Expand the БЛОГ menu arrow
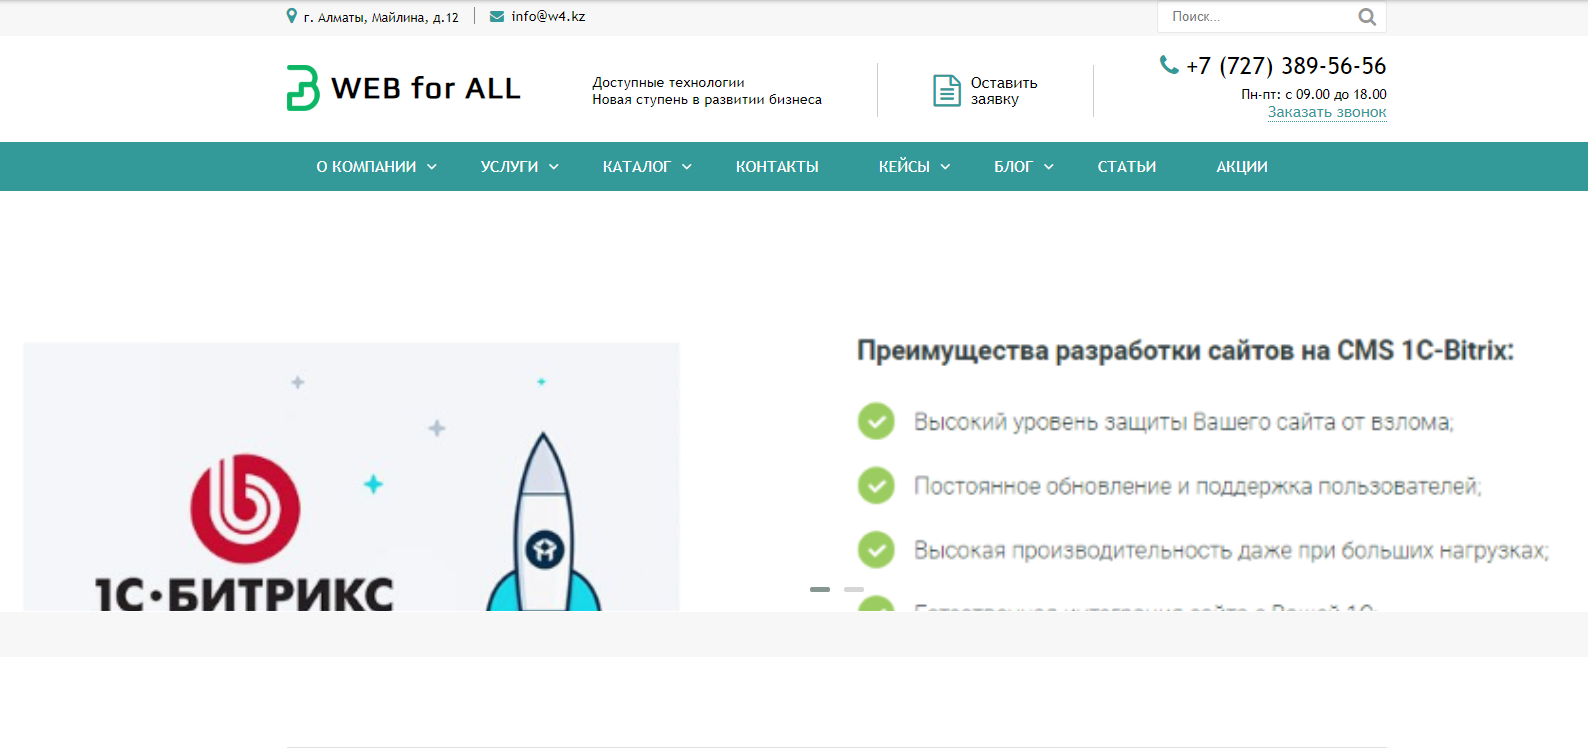Image resolution: width=1588 pixels, height=752 pixels. tap(1049, 167)
